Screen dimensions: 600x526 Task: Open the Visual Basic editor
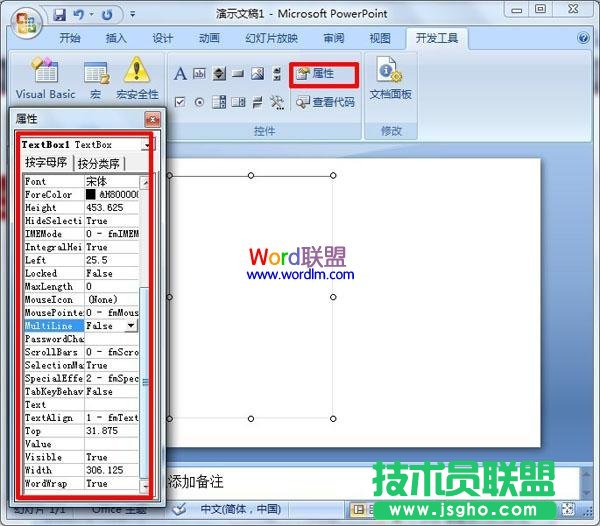pos(45,78)
